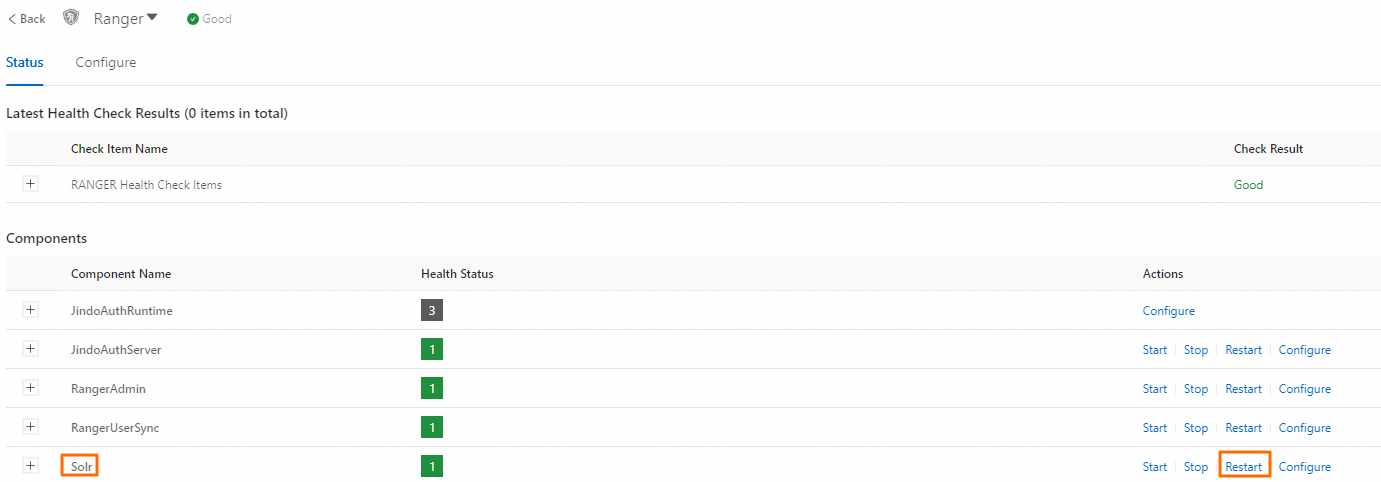1381x482 pixels.
Task: Click the Ranger service shield icon
Action: pyautogui.click(x=71, y=18)
